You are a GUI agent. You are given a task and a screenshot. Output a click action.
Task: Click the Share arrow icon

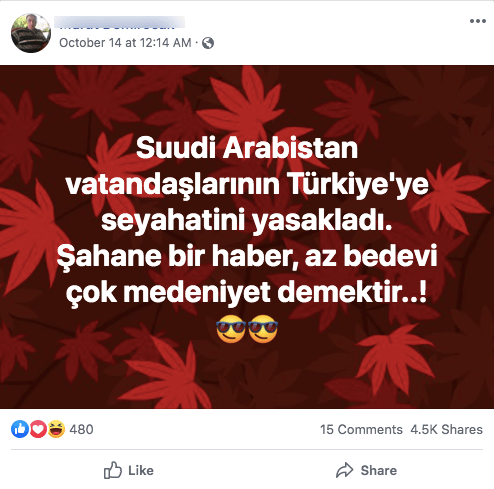pyautogui.click(x=344, y=470)
